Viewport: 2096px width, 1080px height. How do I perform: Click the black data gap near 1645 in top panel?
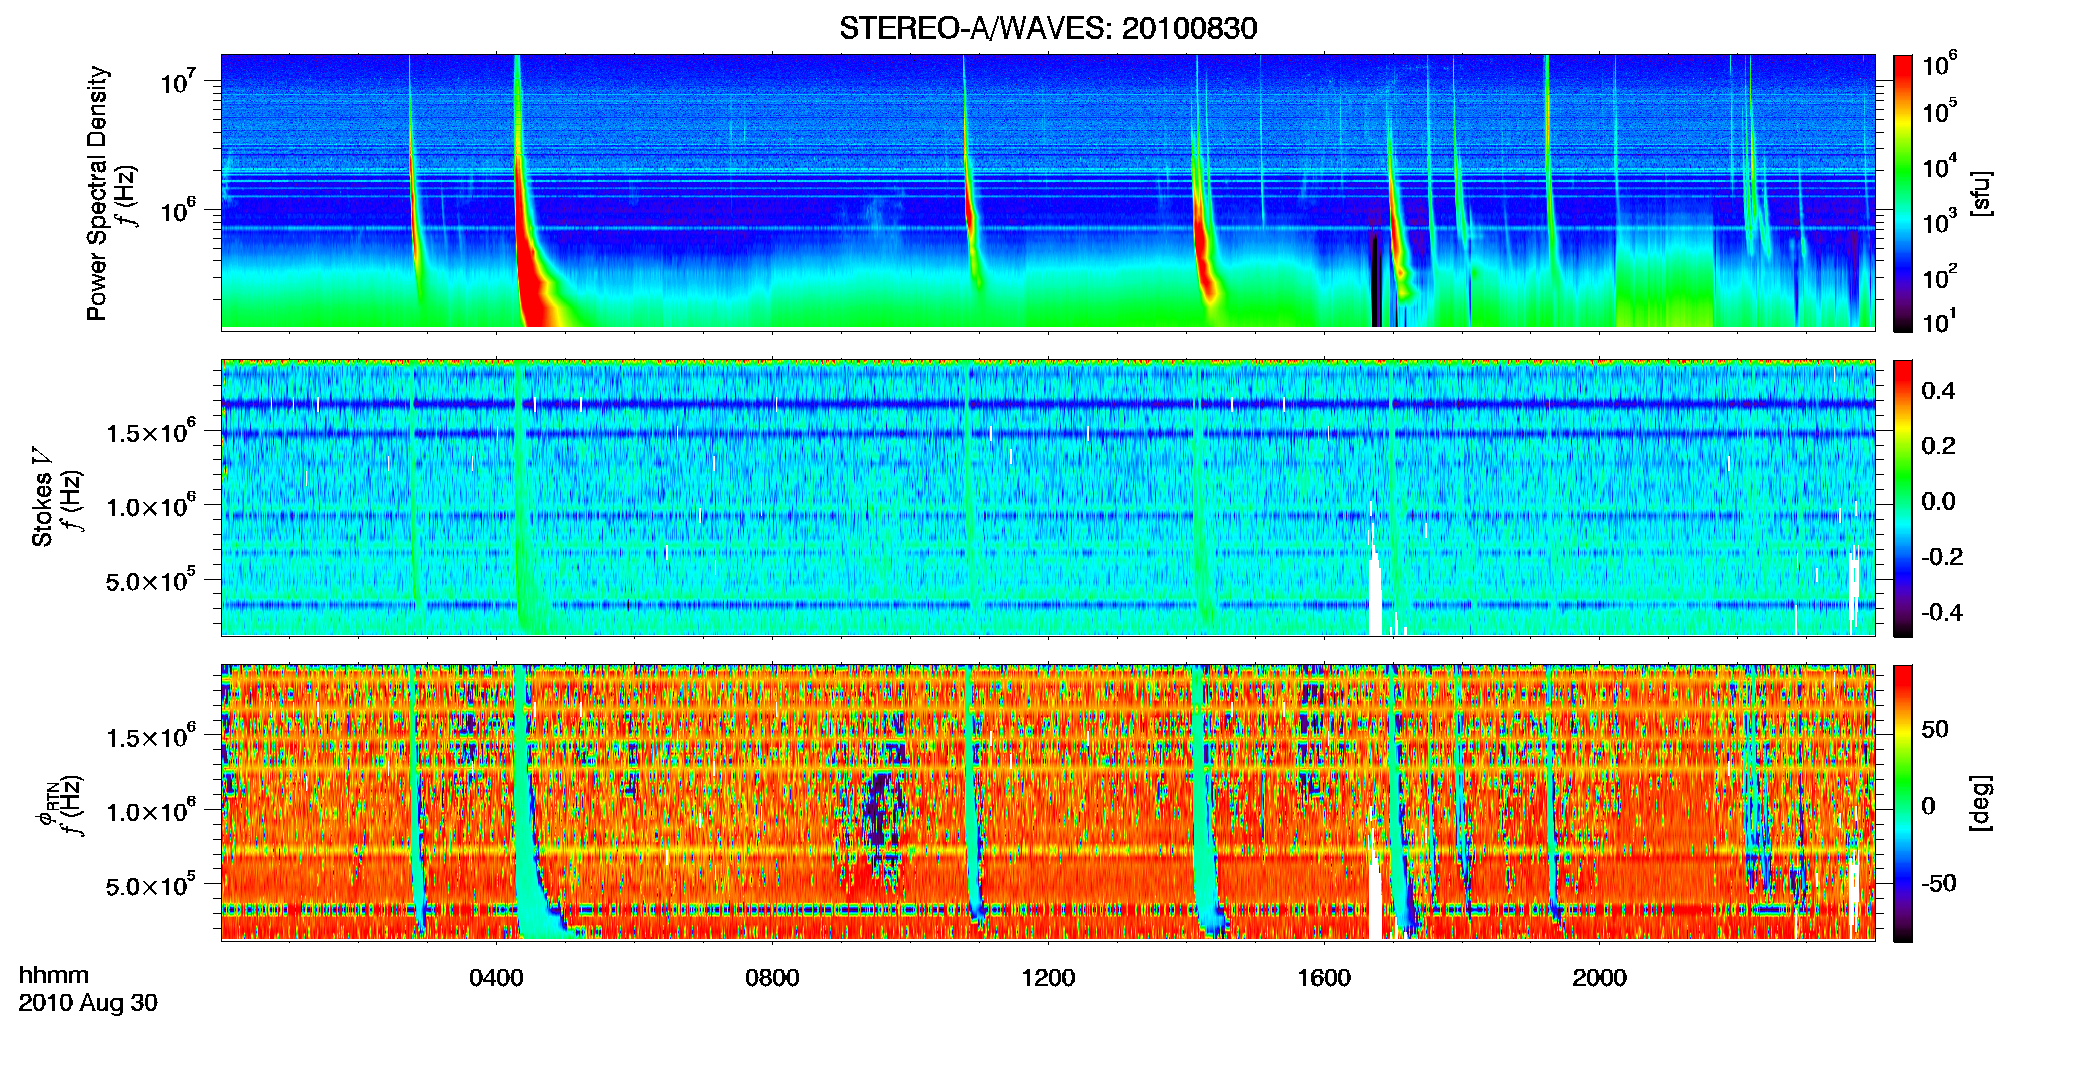1376,282
